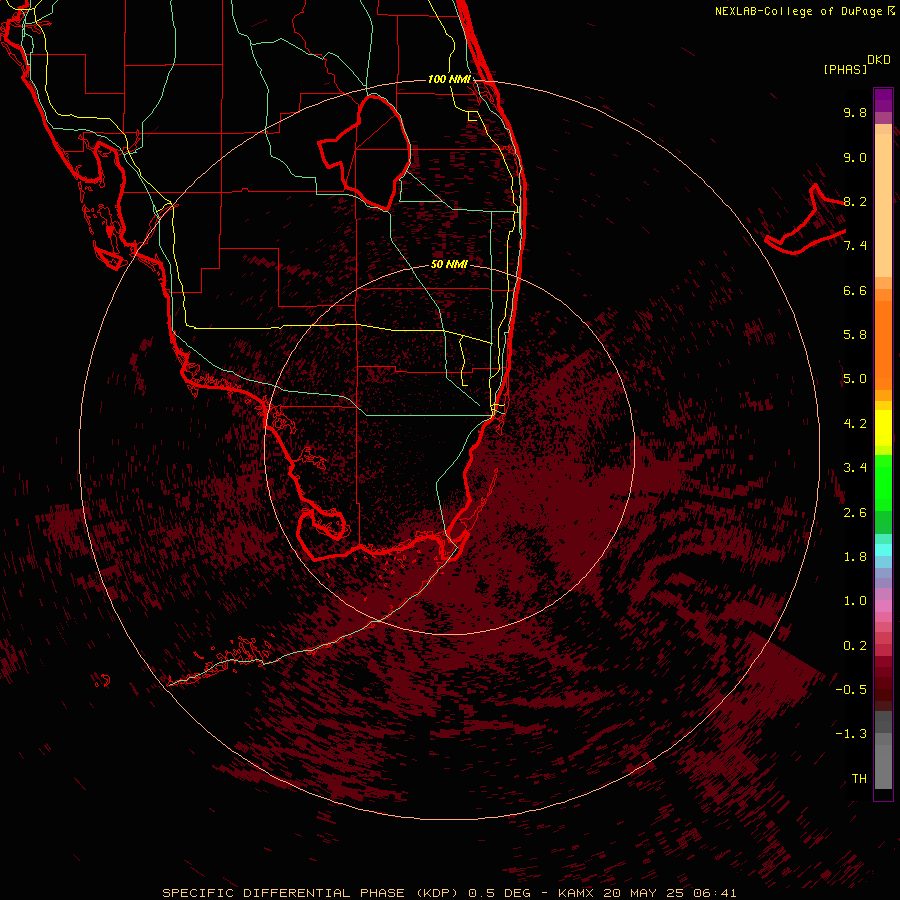
Task: Click the 7.4 color scale value
Action: tap(855, 246)
